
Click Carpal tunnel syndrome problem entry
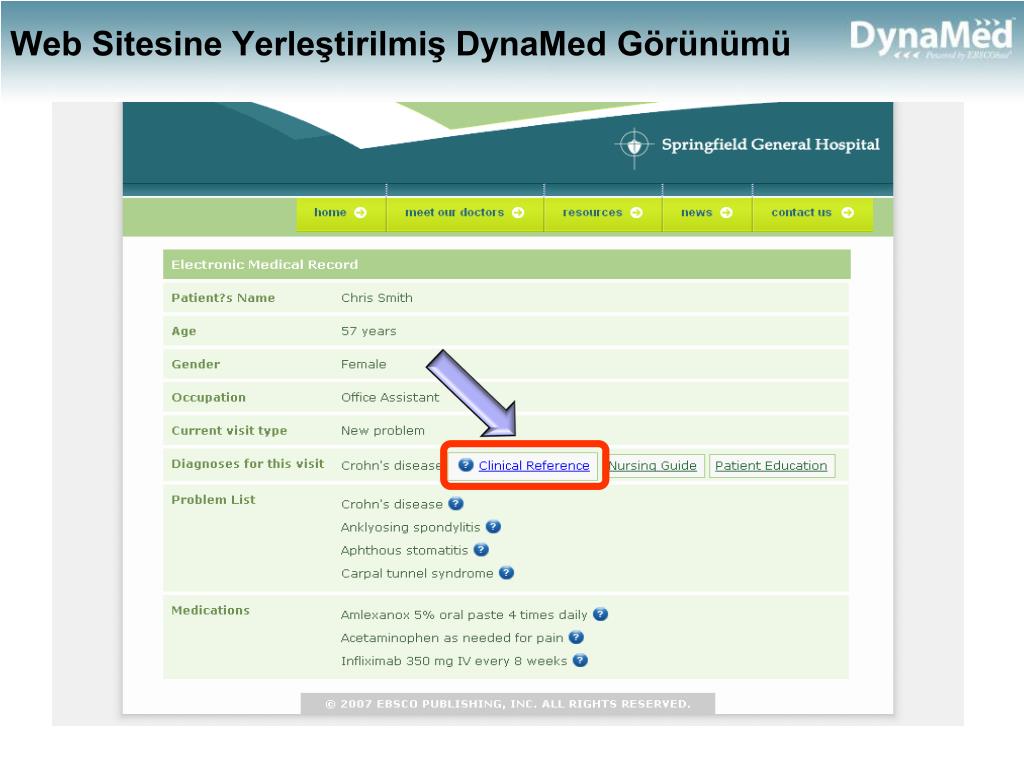pos(417,573)
